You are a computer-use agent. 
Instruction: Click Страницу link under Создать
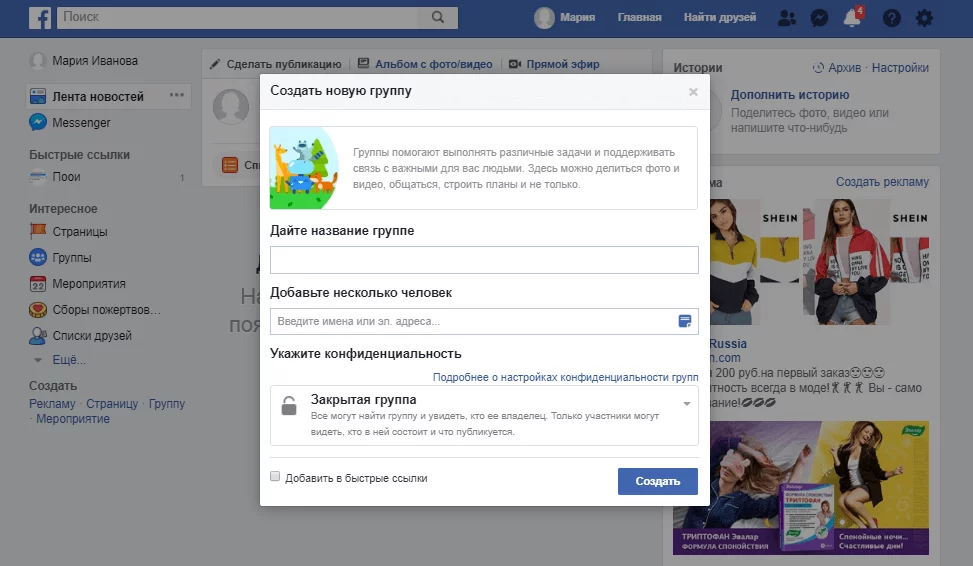[x=112, y=403]
